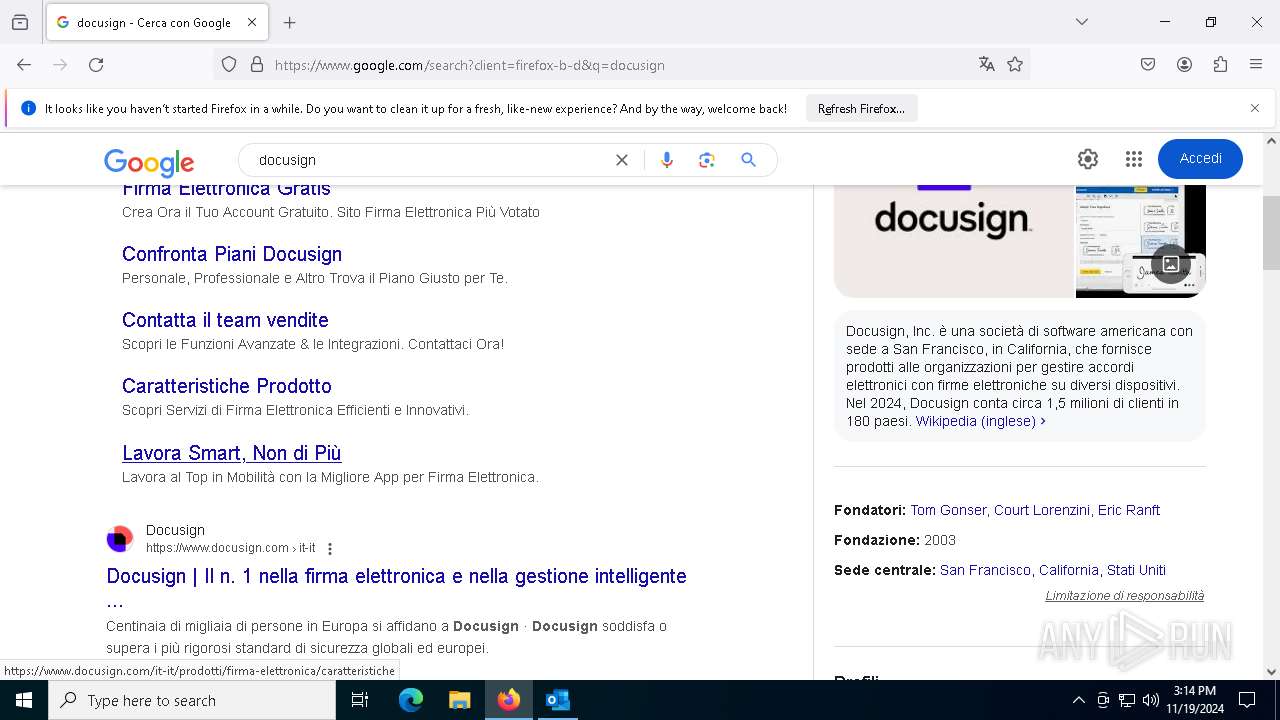1280x720 pixels.
Task: List all tabs dropdown arrow
Action: click(x=1081, y=22)
